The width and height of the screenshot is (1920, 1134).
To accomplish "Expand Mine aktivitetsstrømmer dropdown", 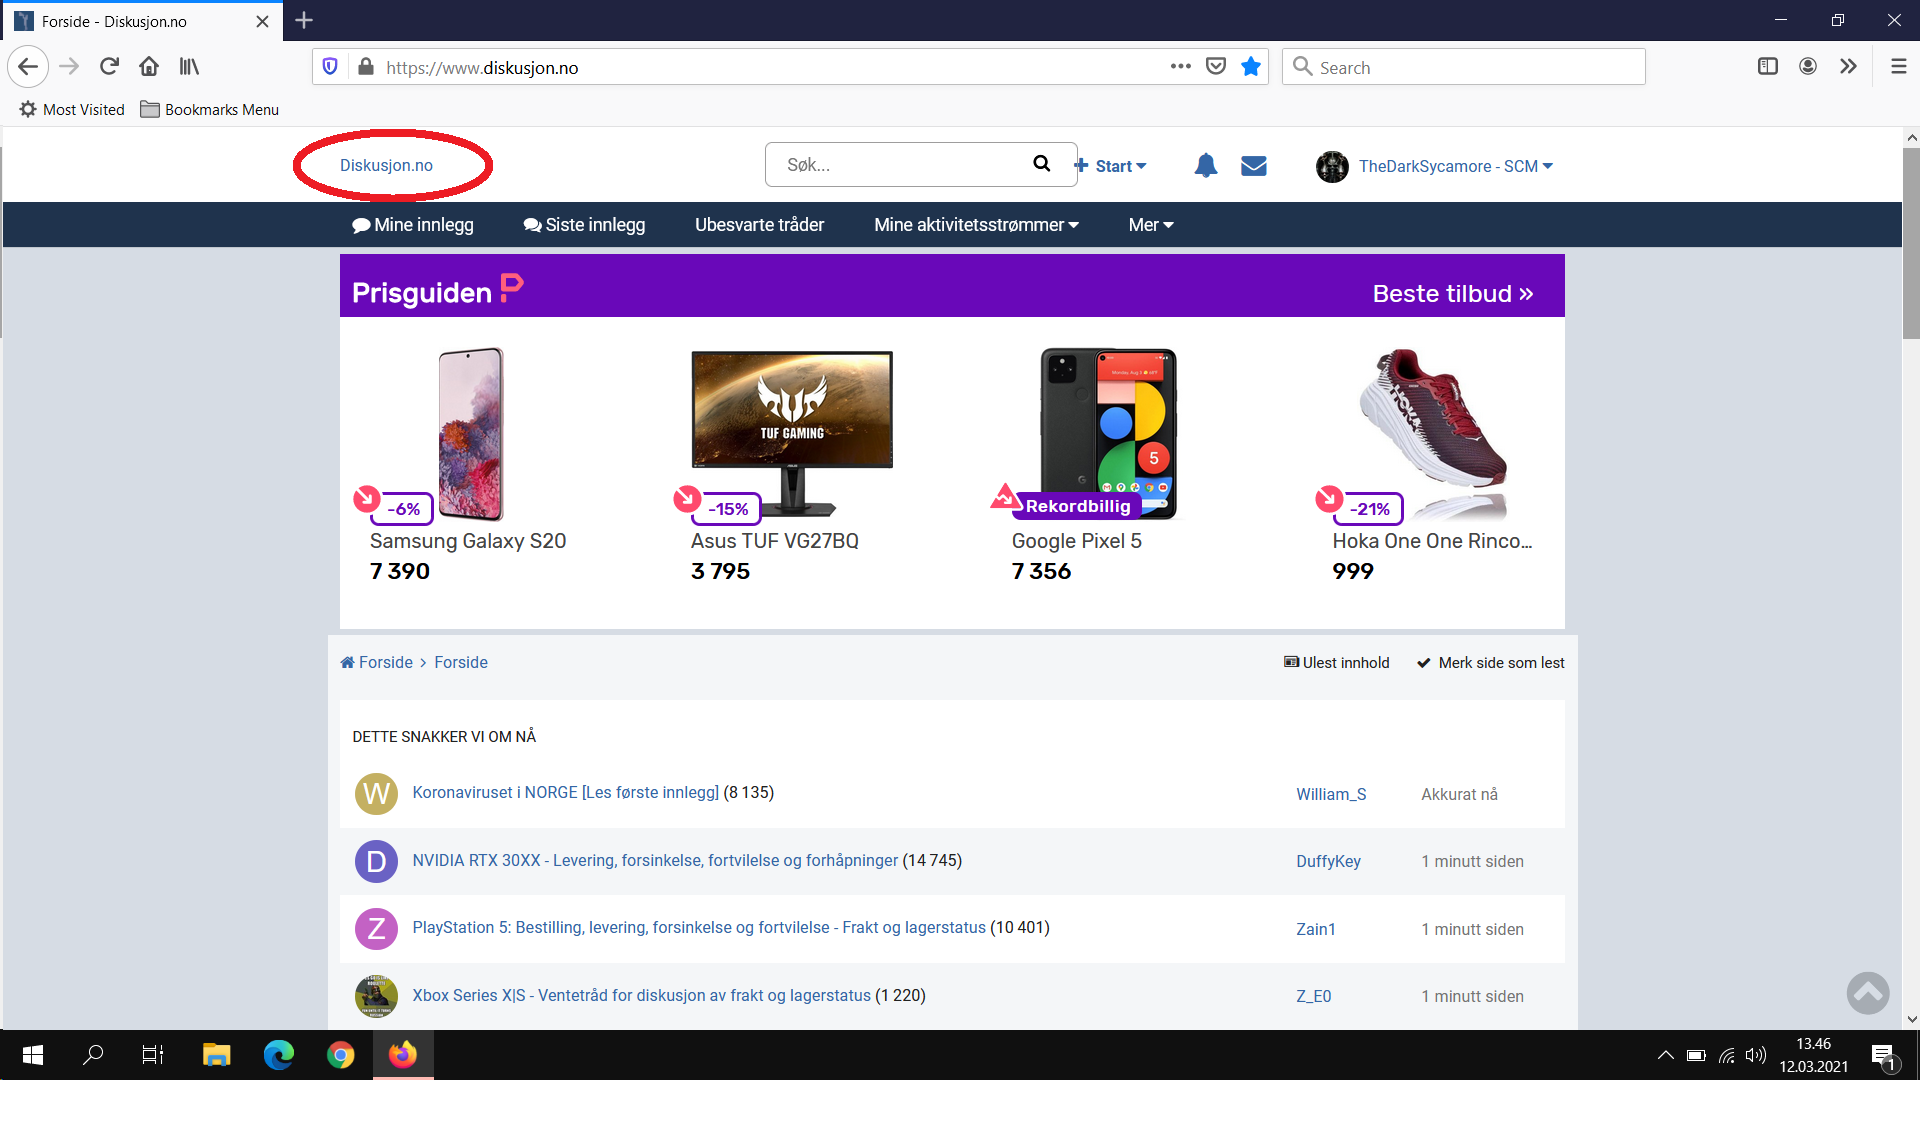I will click(976, 225).
